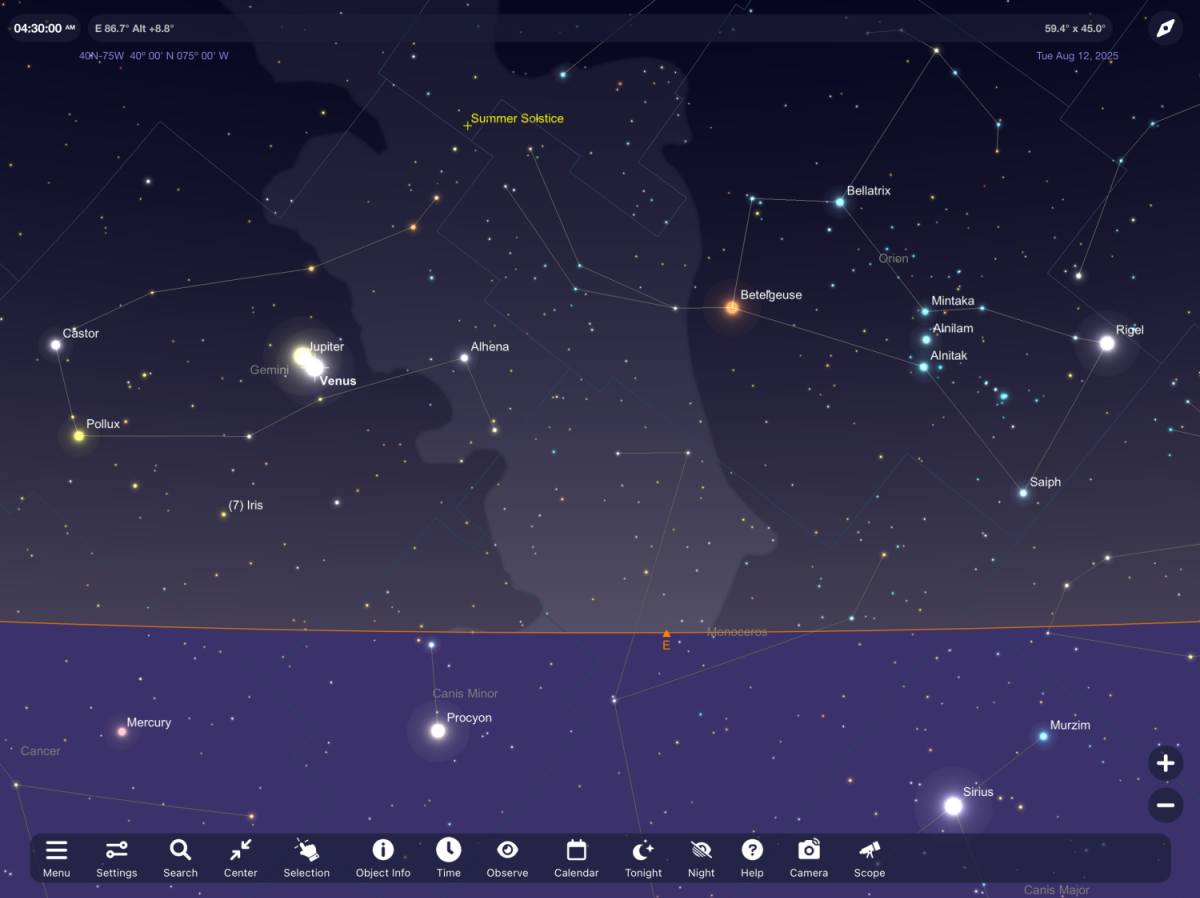Center the view on the selected object

[240, 857]
